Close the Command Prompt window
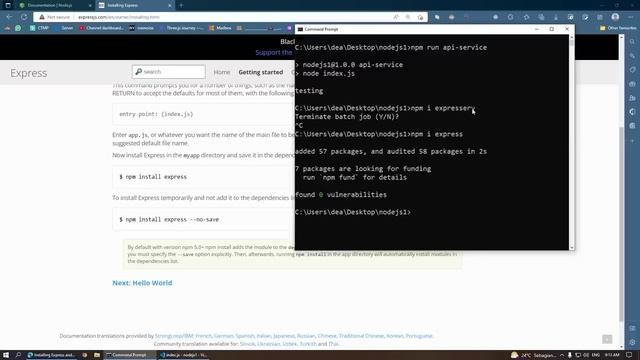Screen dimensions: 640x360 coord(567,29)
